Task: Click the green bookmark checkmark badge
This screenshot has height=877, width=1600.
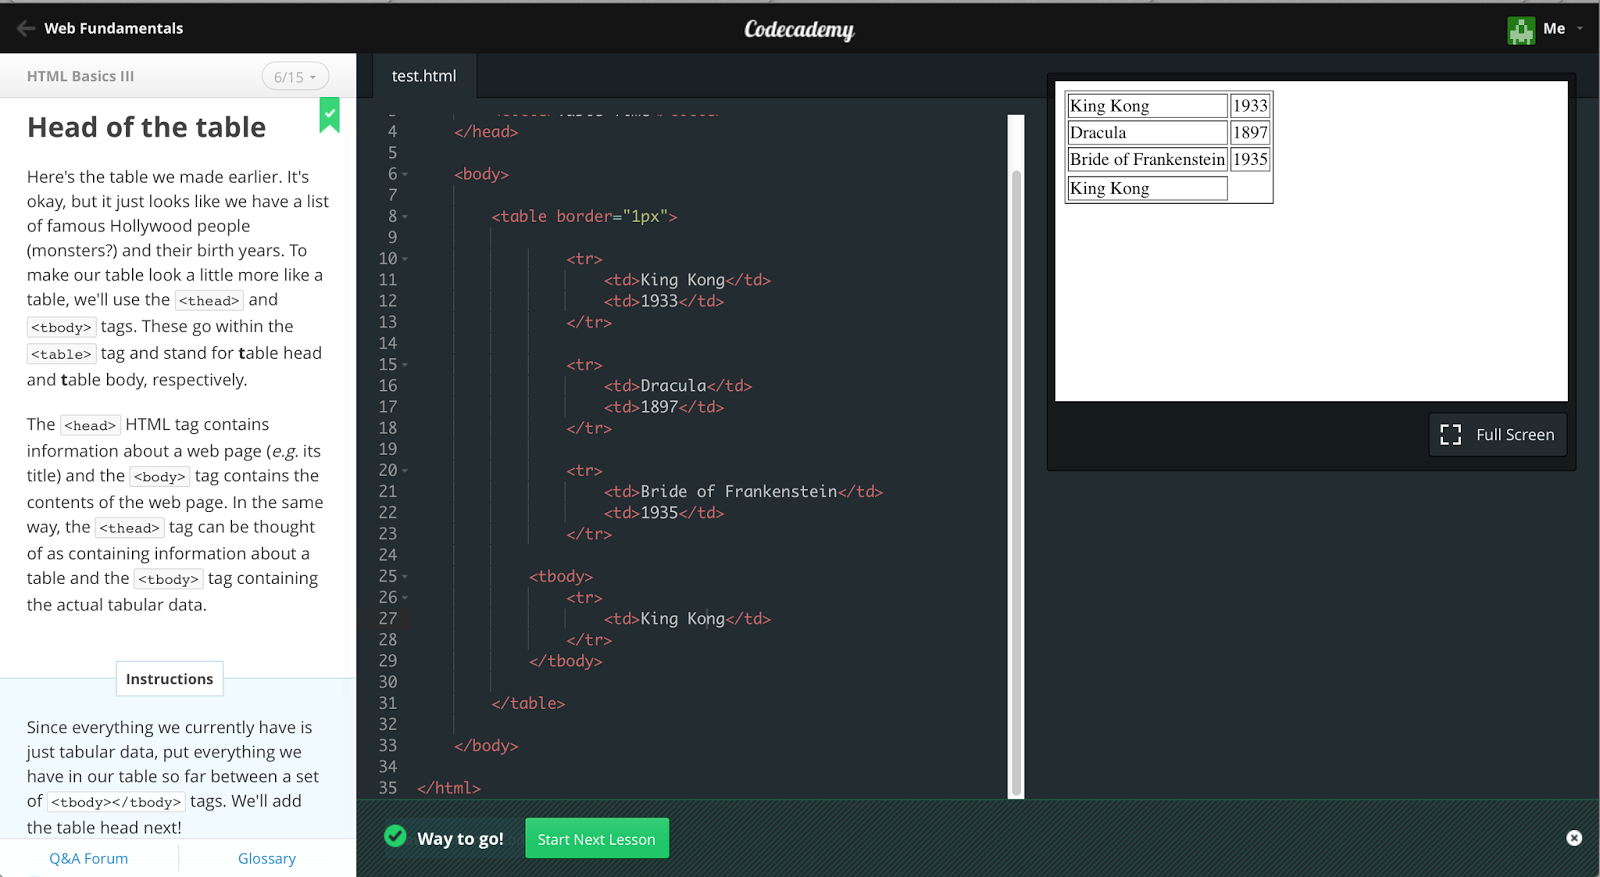Action: click(x=329, y=114)
